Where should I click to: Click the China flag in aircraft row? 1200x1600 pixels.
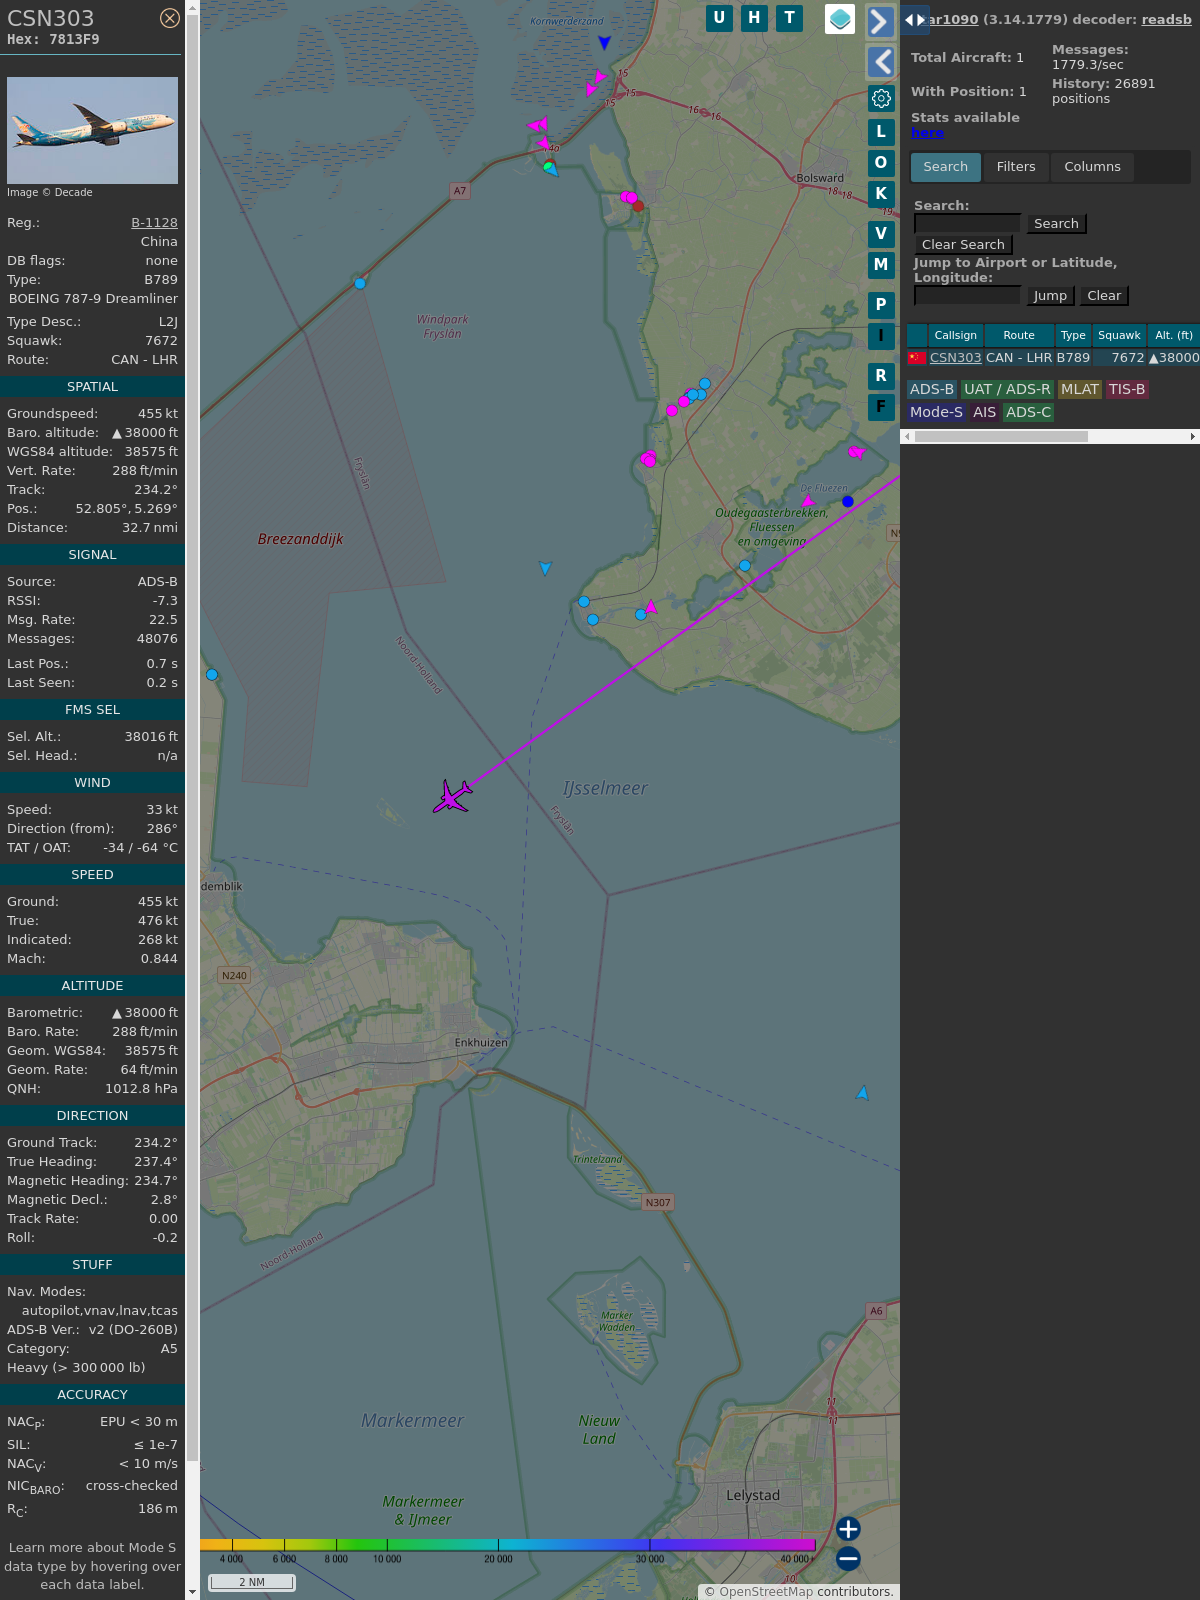point(917,358)
